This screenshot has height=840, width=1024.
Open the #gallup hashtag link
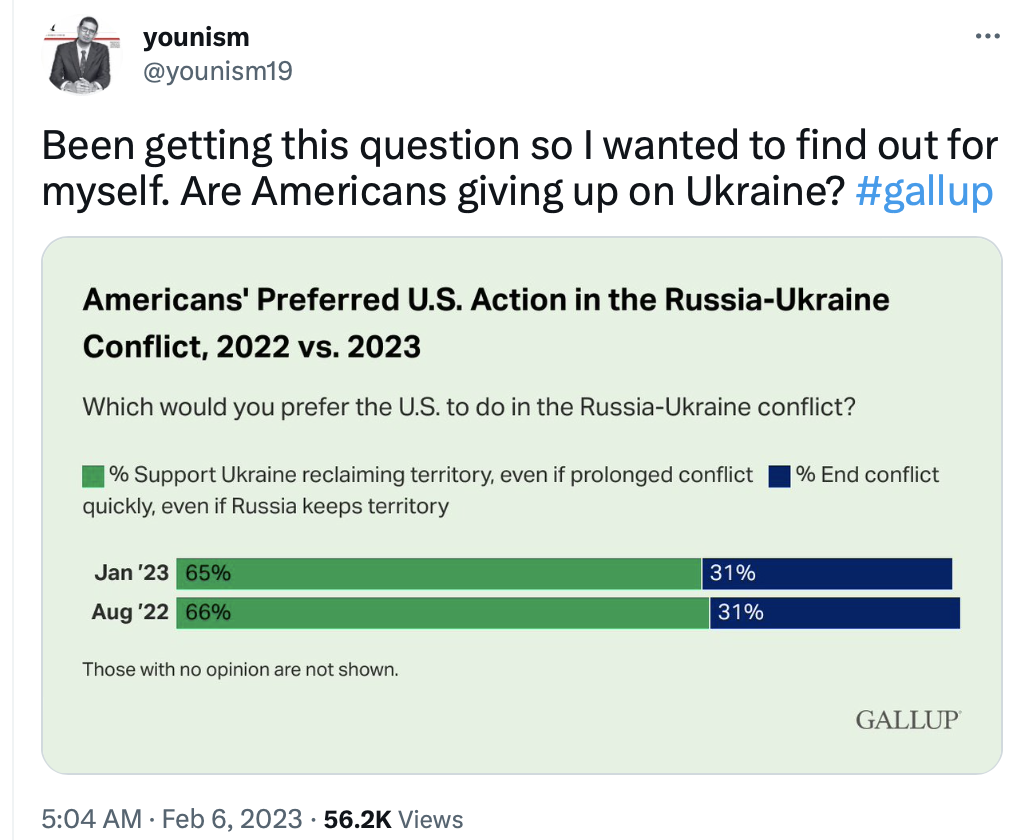pyautogui.click(x=925, y=190)
